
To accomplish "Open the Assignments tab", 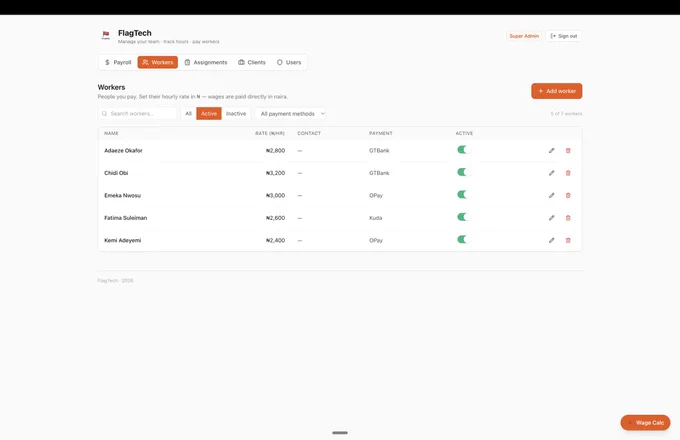I will click(206, 62).
